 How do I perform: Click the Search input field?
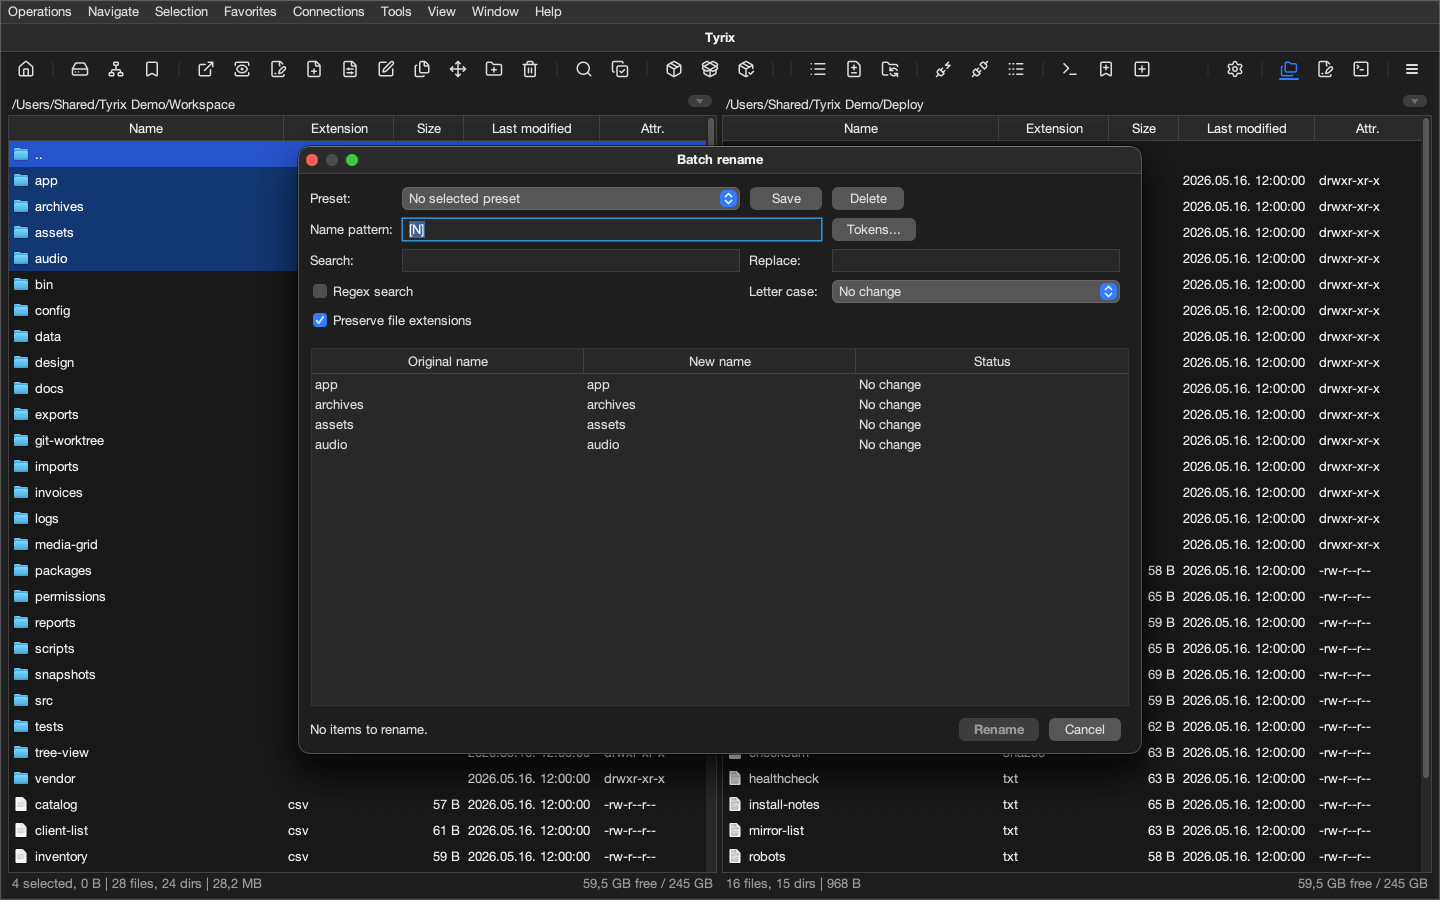(x=570, y=260)
